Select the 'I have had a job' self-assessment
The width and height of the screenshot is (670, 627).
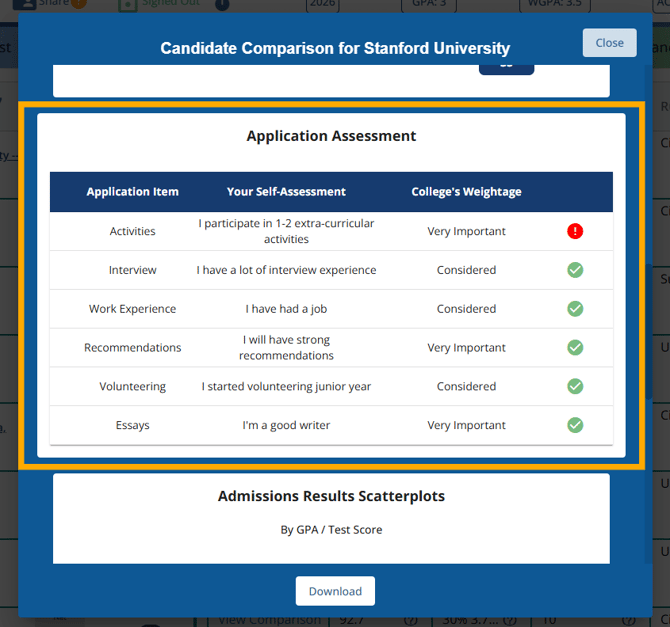tap(286, 309)
